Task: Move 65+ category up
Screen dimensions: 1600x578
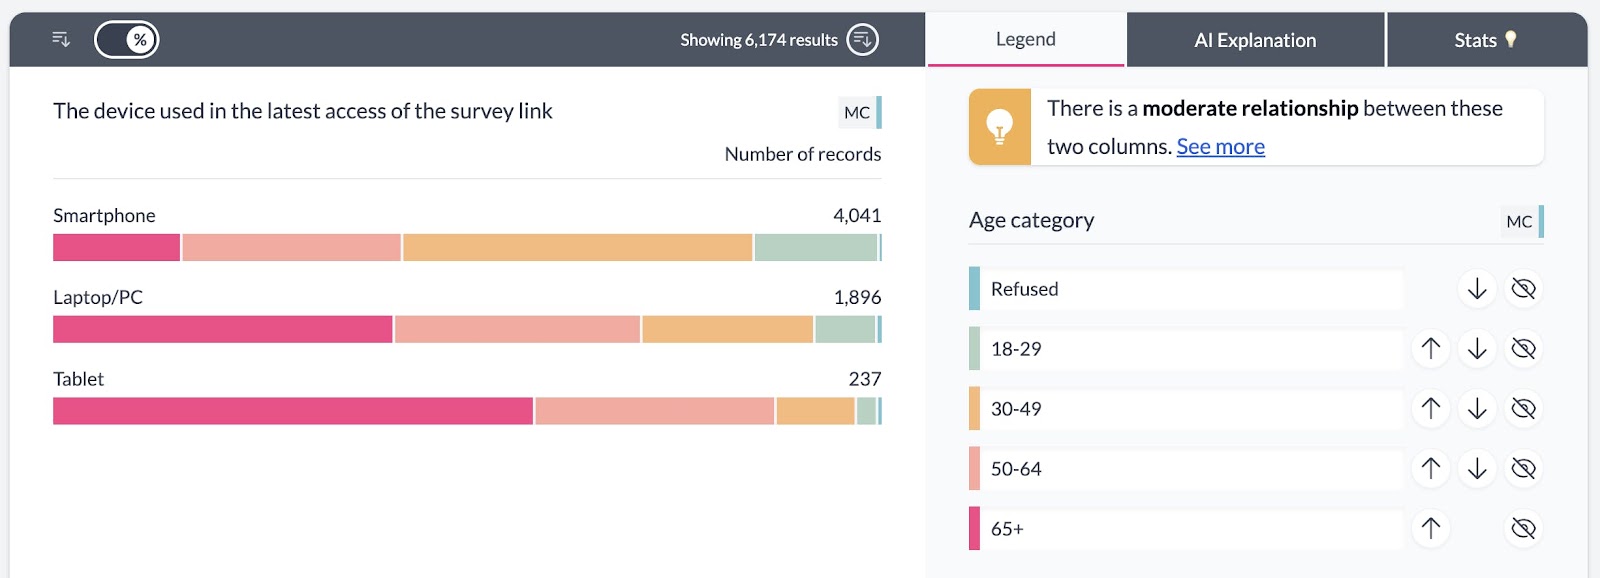Action: point(1431,529)
